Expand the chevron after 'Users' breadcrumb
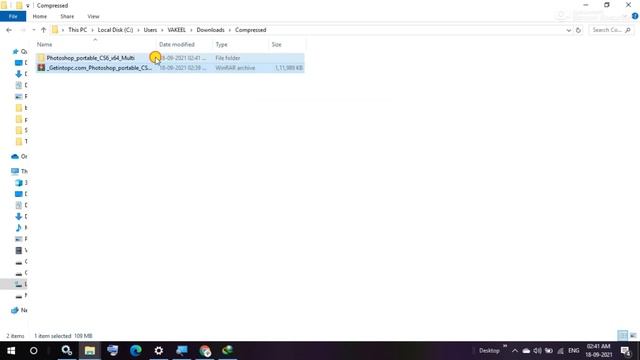Screen dimensions: 640x360 click(162, 30)
